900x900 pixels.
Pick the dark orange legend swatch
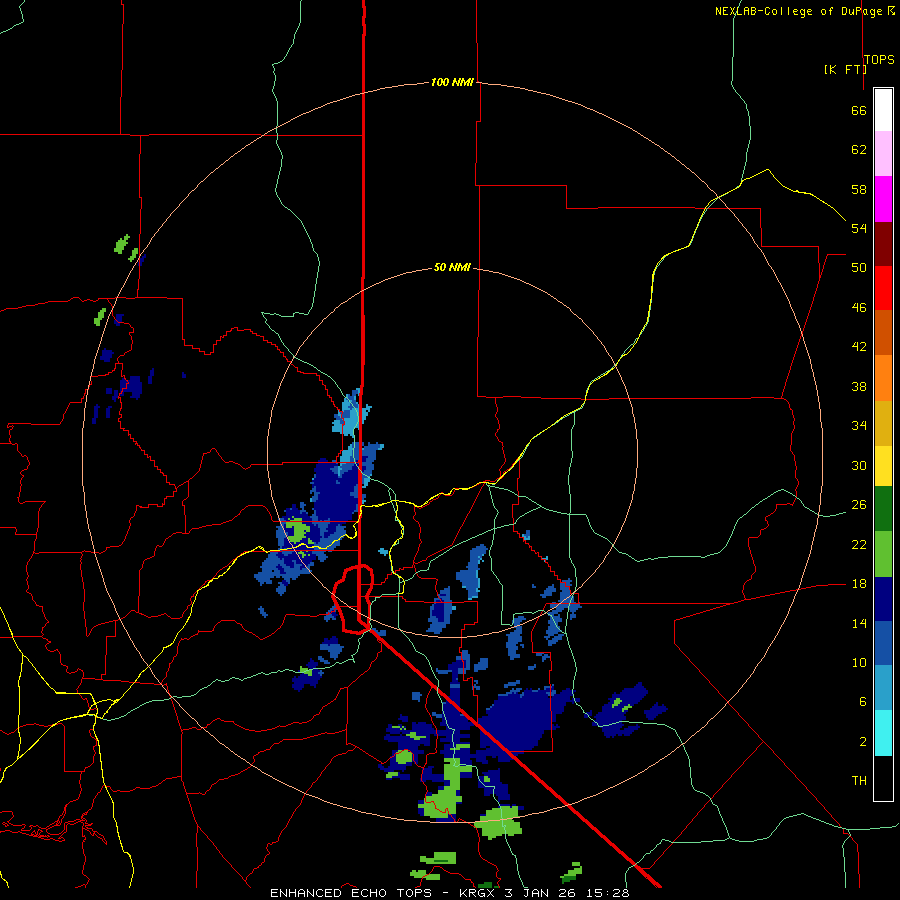point(883,332)
